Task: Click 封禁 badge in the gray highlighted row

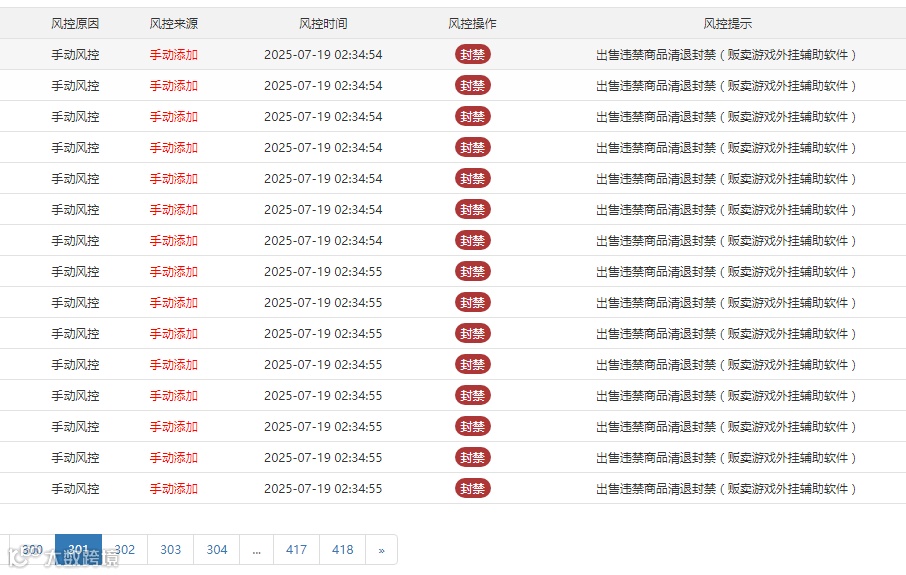Action: coord(473,54)
